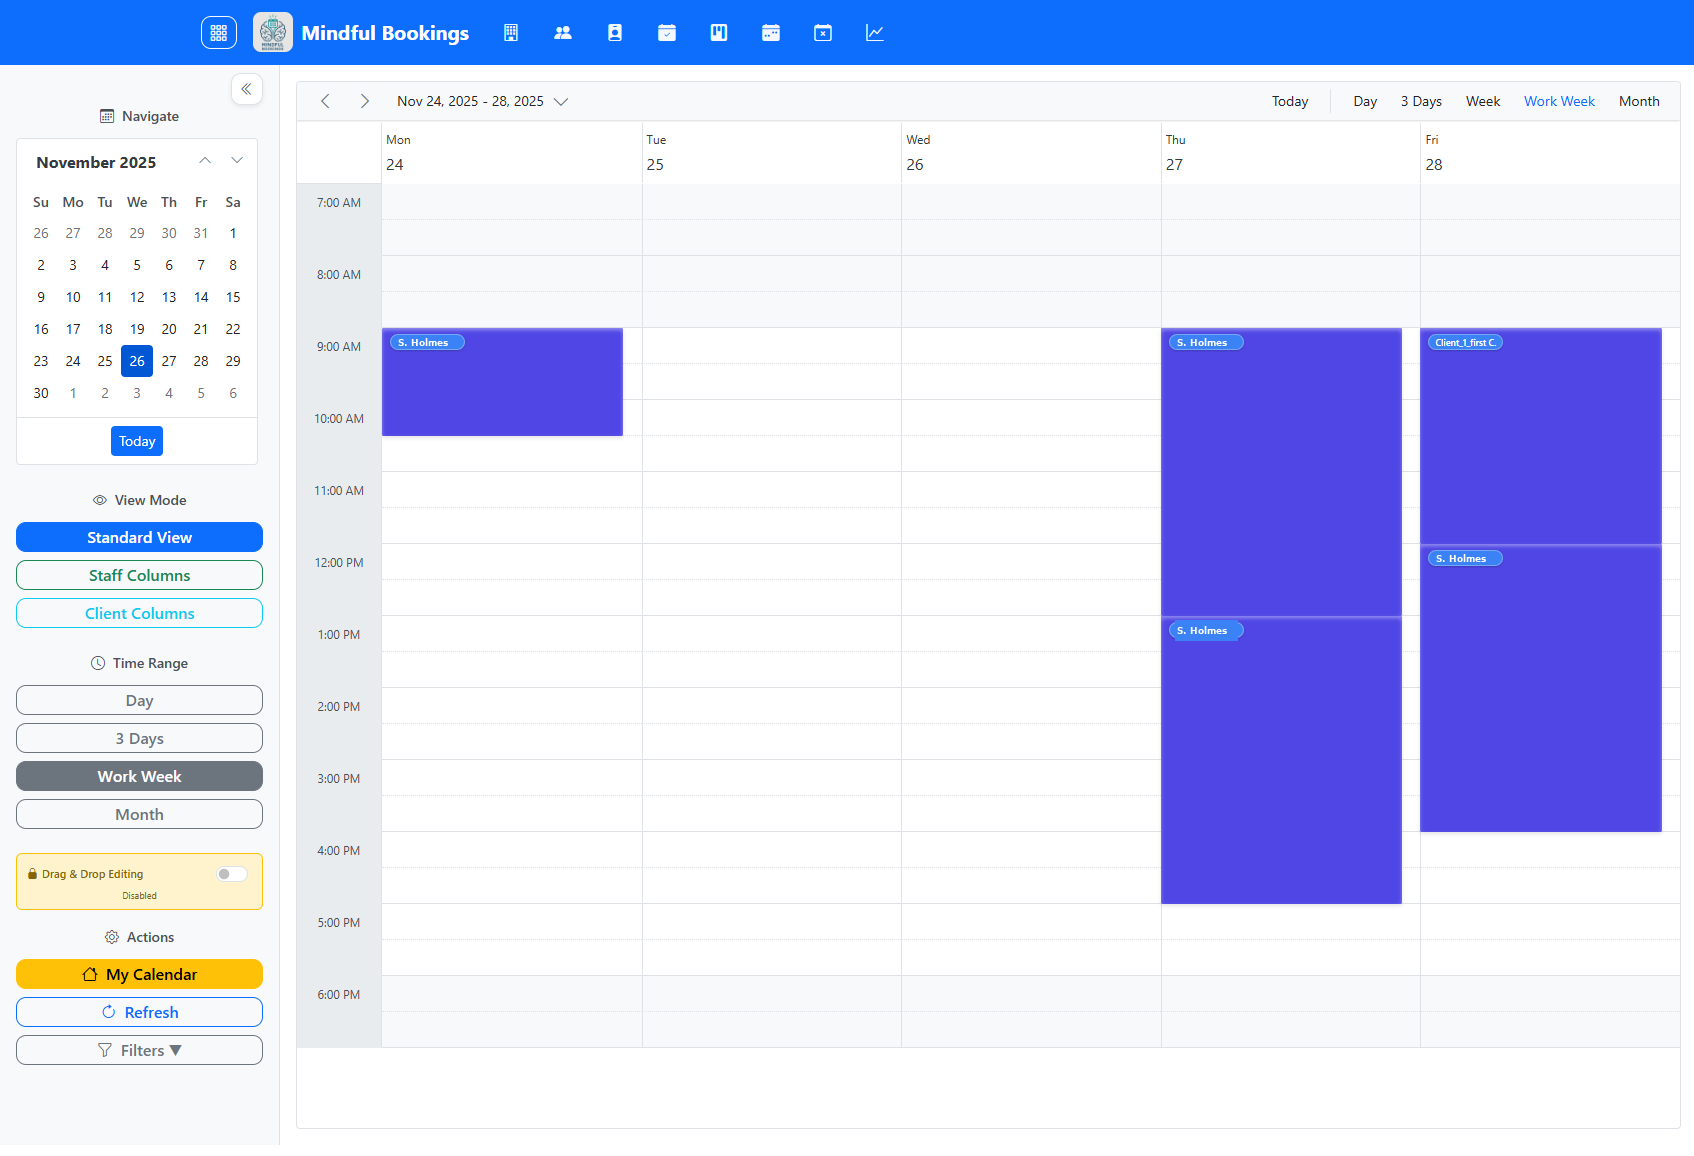Select Client Columns view

point(139,613)
